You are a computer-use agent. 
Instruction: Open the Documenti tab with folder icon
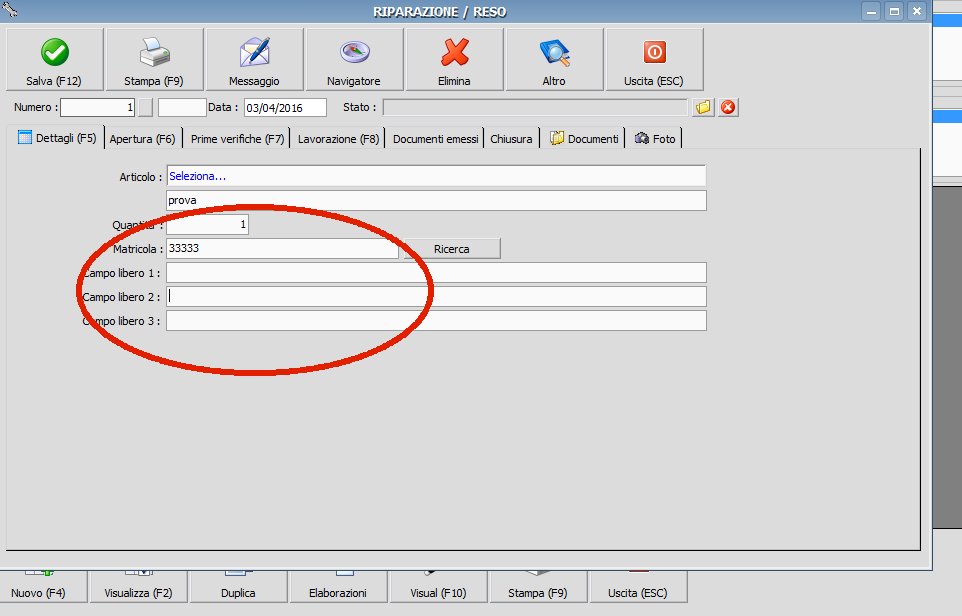tap(583, 139)
